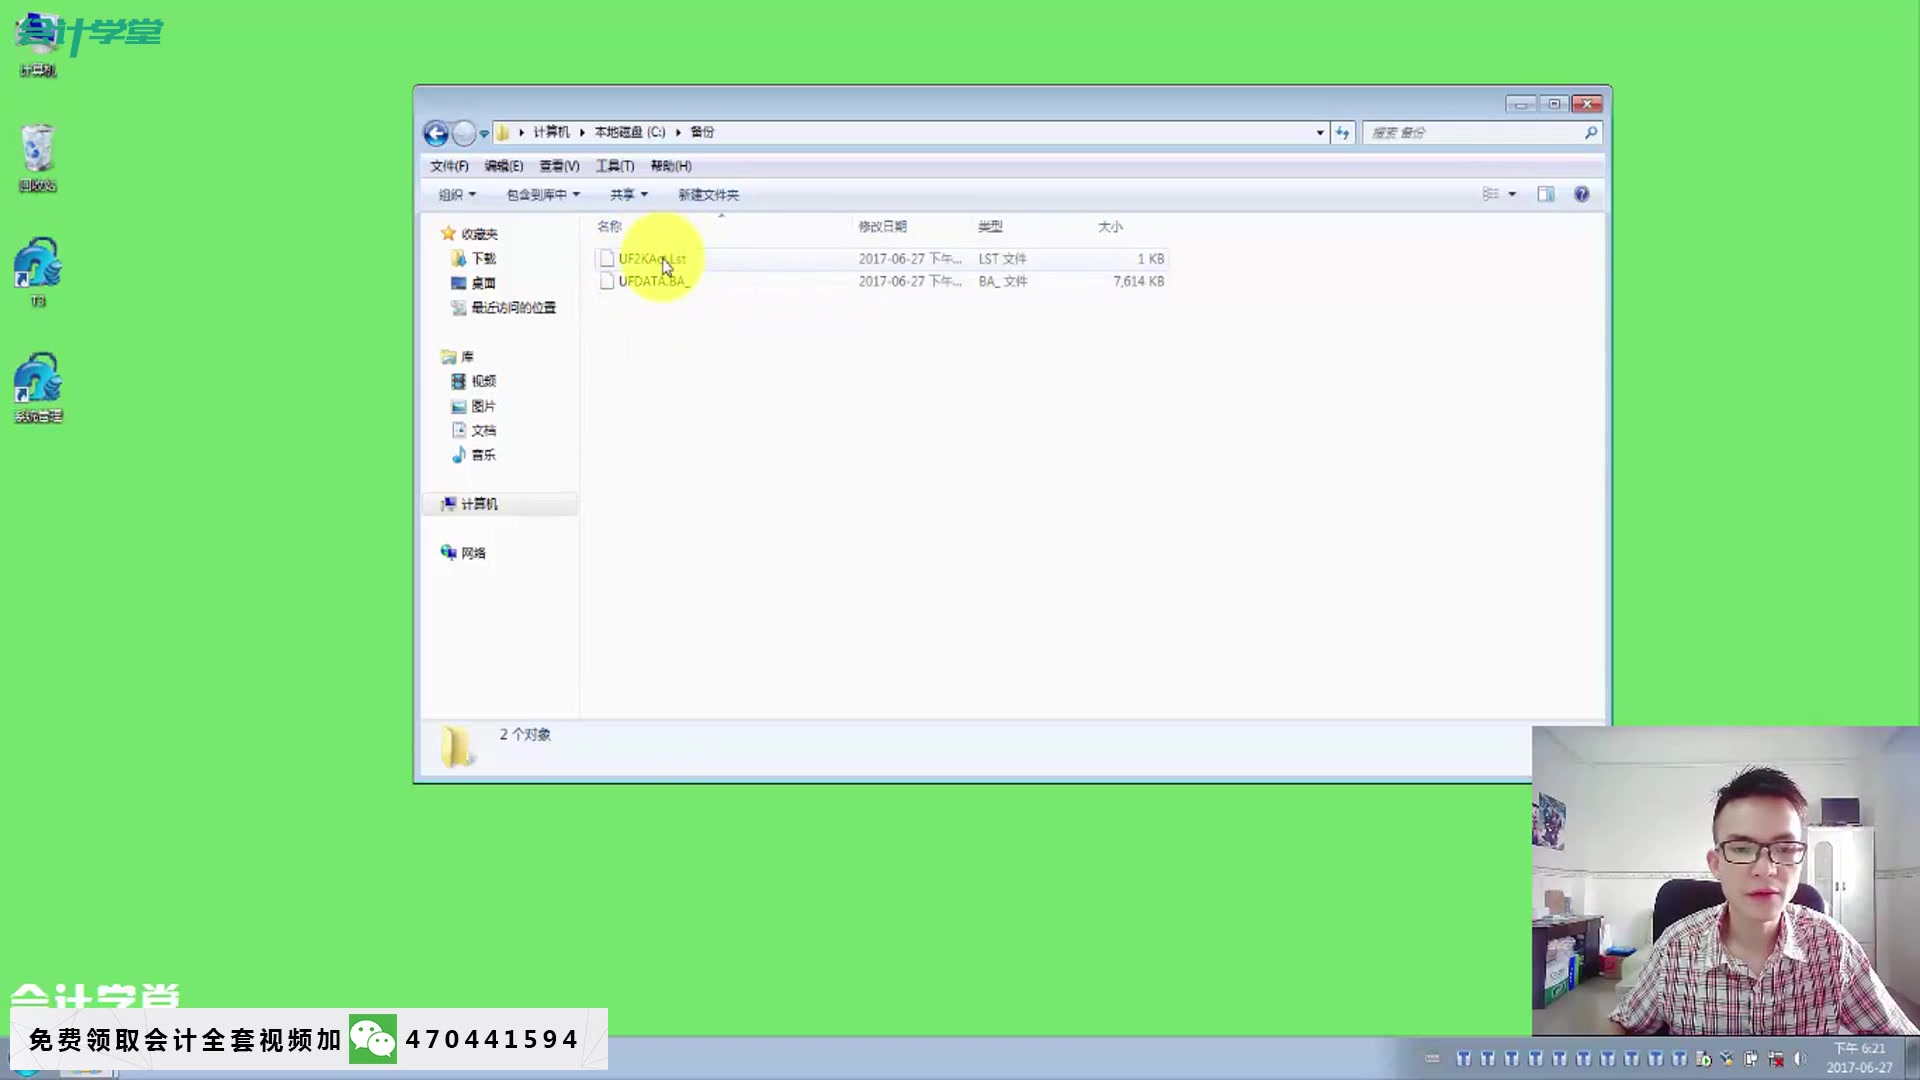Click the 新建文件夹 button
Screen dimensions: 1920x1080
(708, 195)
